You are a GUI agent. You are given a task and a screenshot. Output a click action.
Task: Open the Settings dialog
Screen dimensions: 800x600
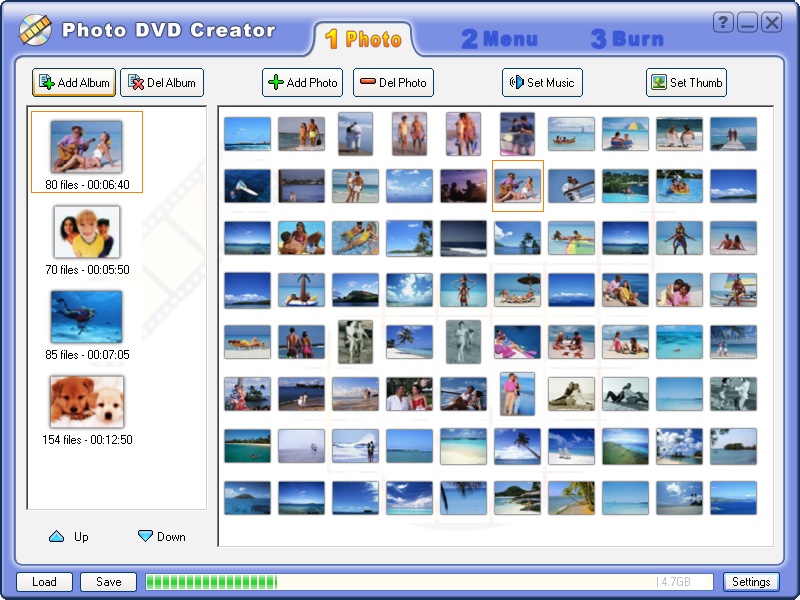tap(752, 581)
